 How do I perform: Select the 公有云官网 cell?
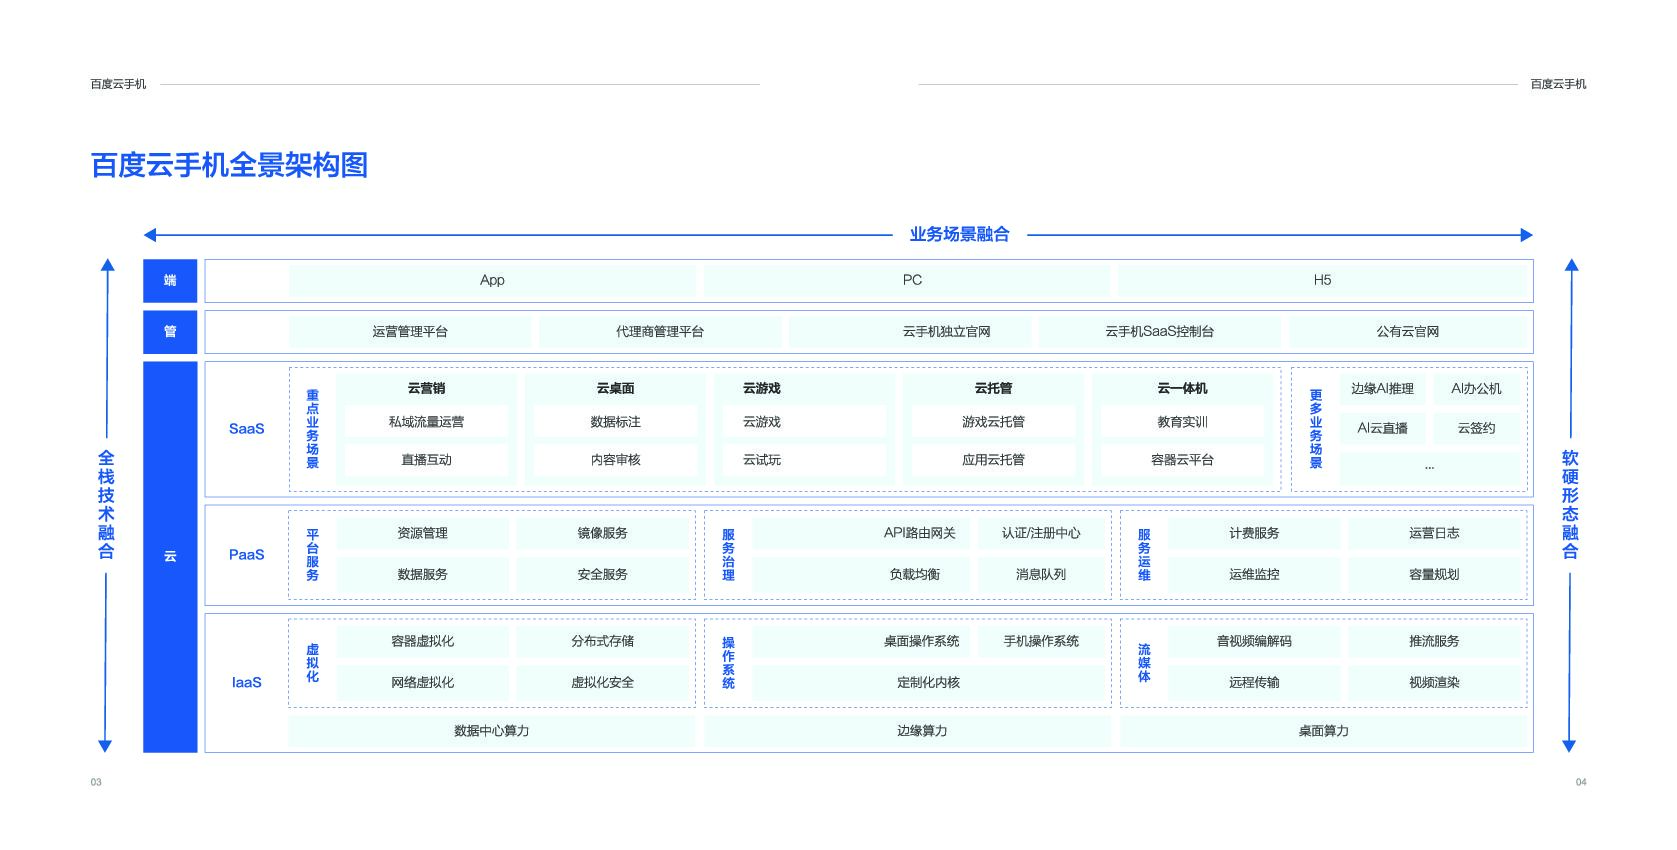pos(1407,332)
